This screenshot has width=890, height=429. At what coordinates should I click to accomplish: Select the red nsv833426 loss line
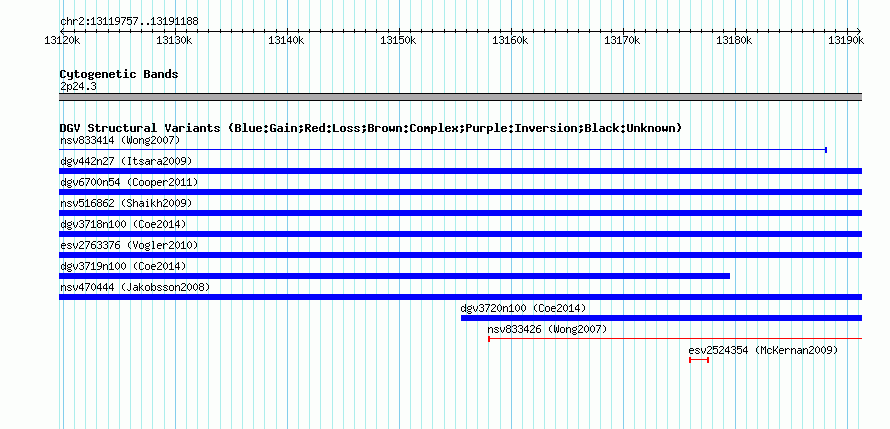(675, 339)
